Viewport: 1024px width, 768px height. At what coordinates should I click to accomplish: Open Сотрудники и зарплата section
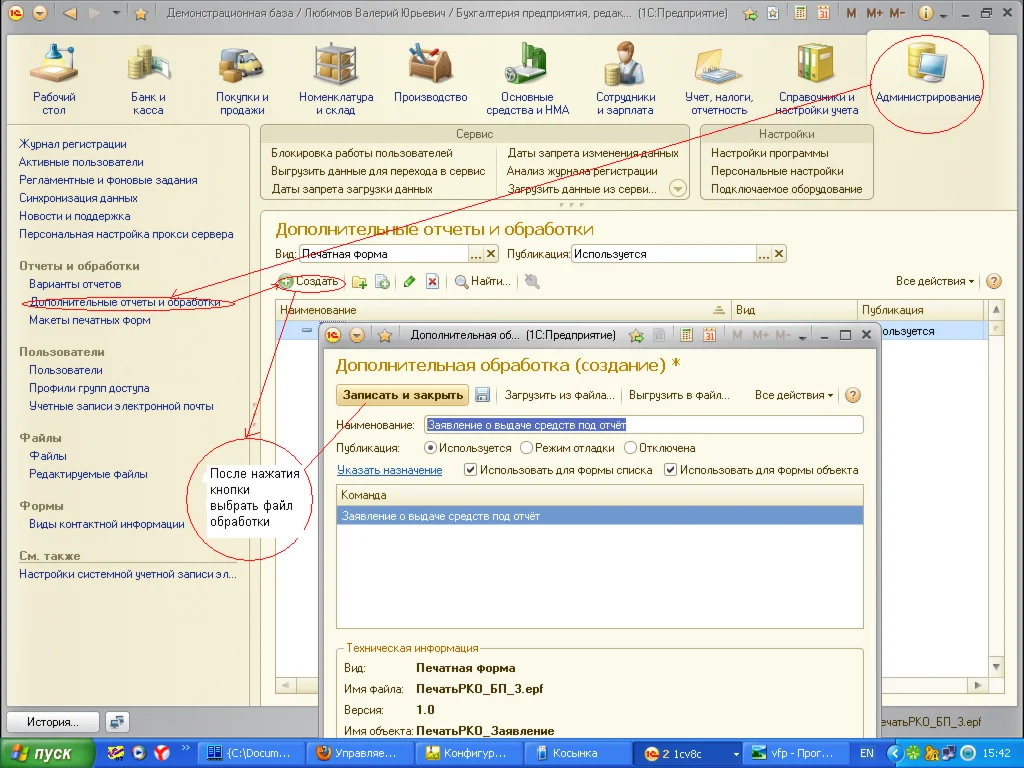pos(626,79)
